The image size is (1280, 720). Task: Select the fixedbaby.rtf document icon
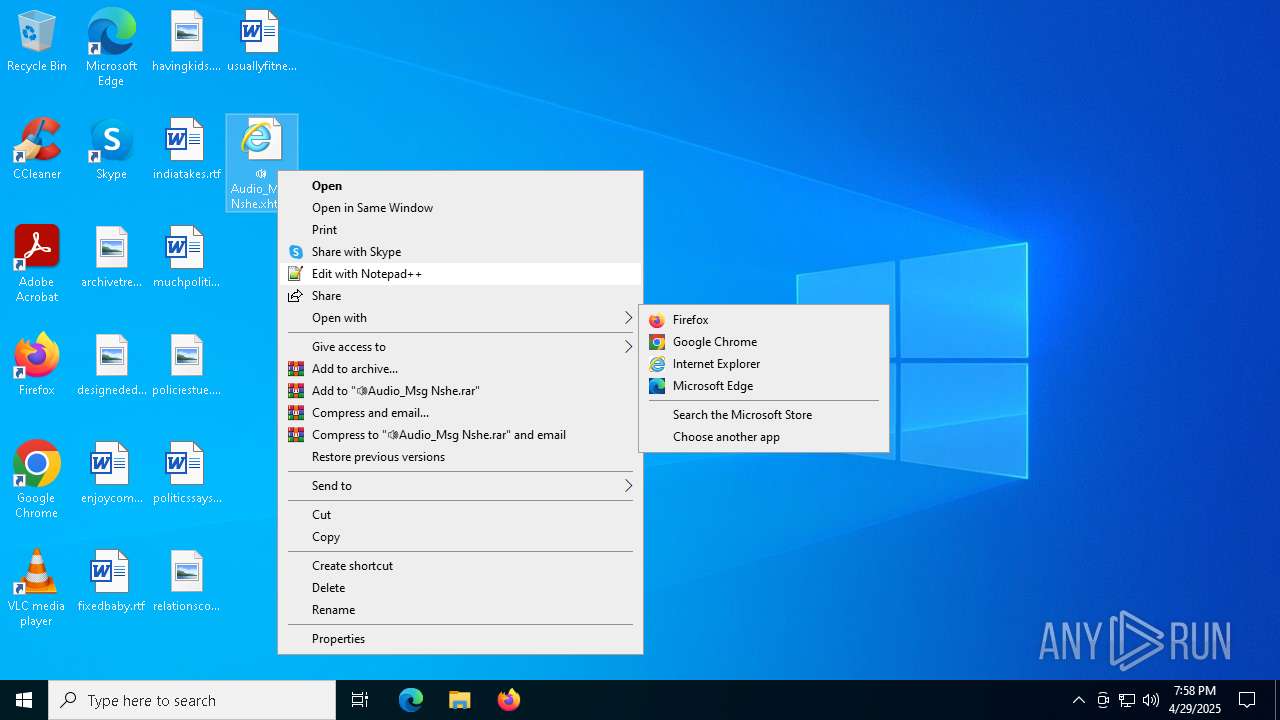tap(111, 581)
